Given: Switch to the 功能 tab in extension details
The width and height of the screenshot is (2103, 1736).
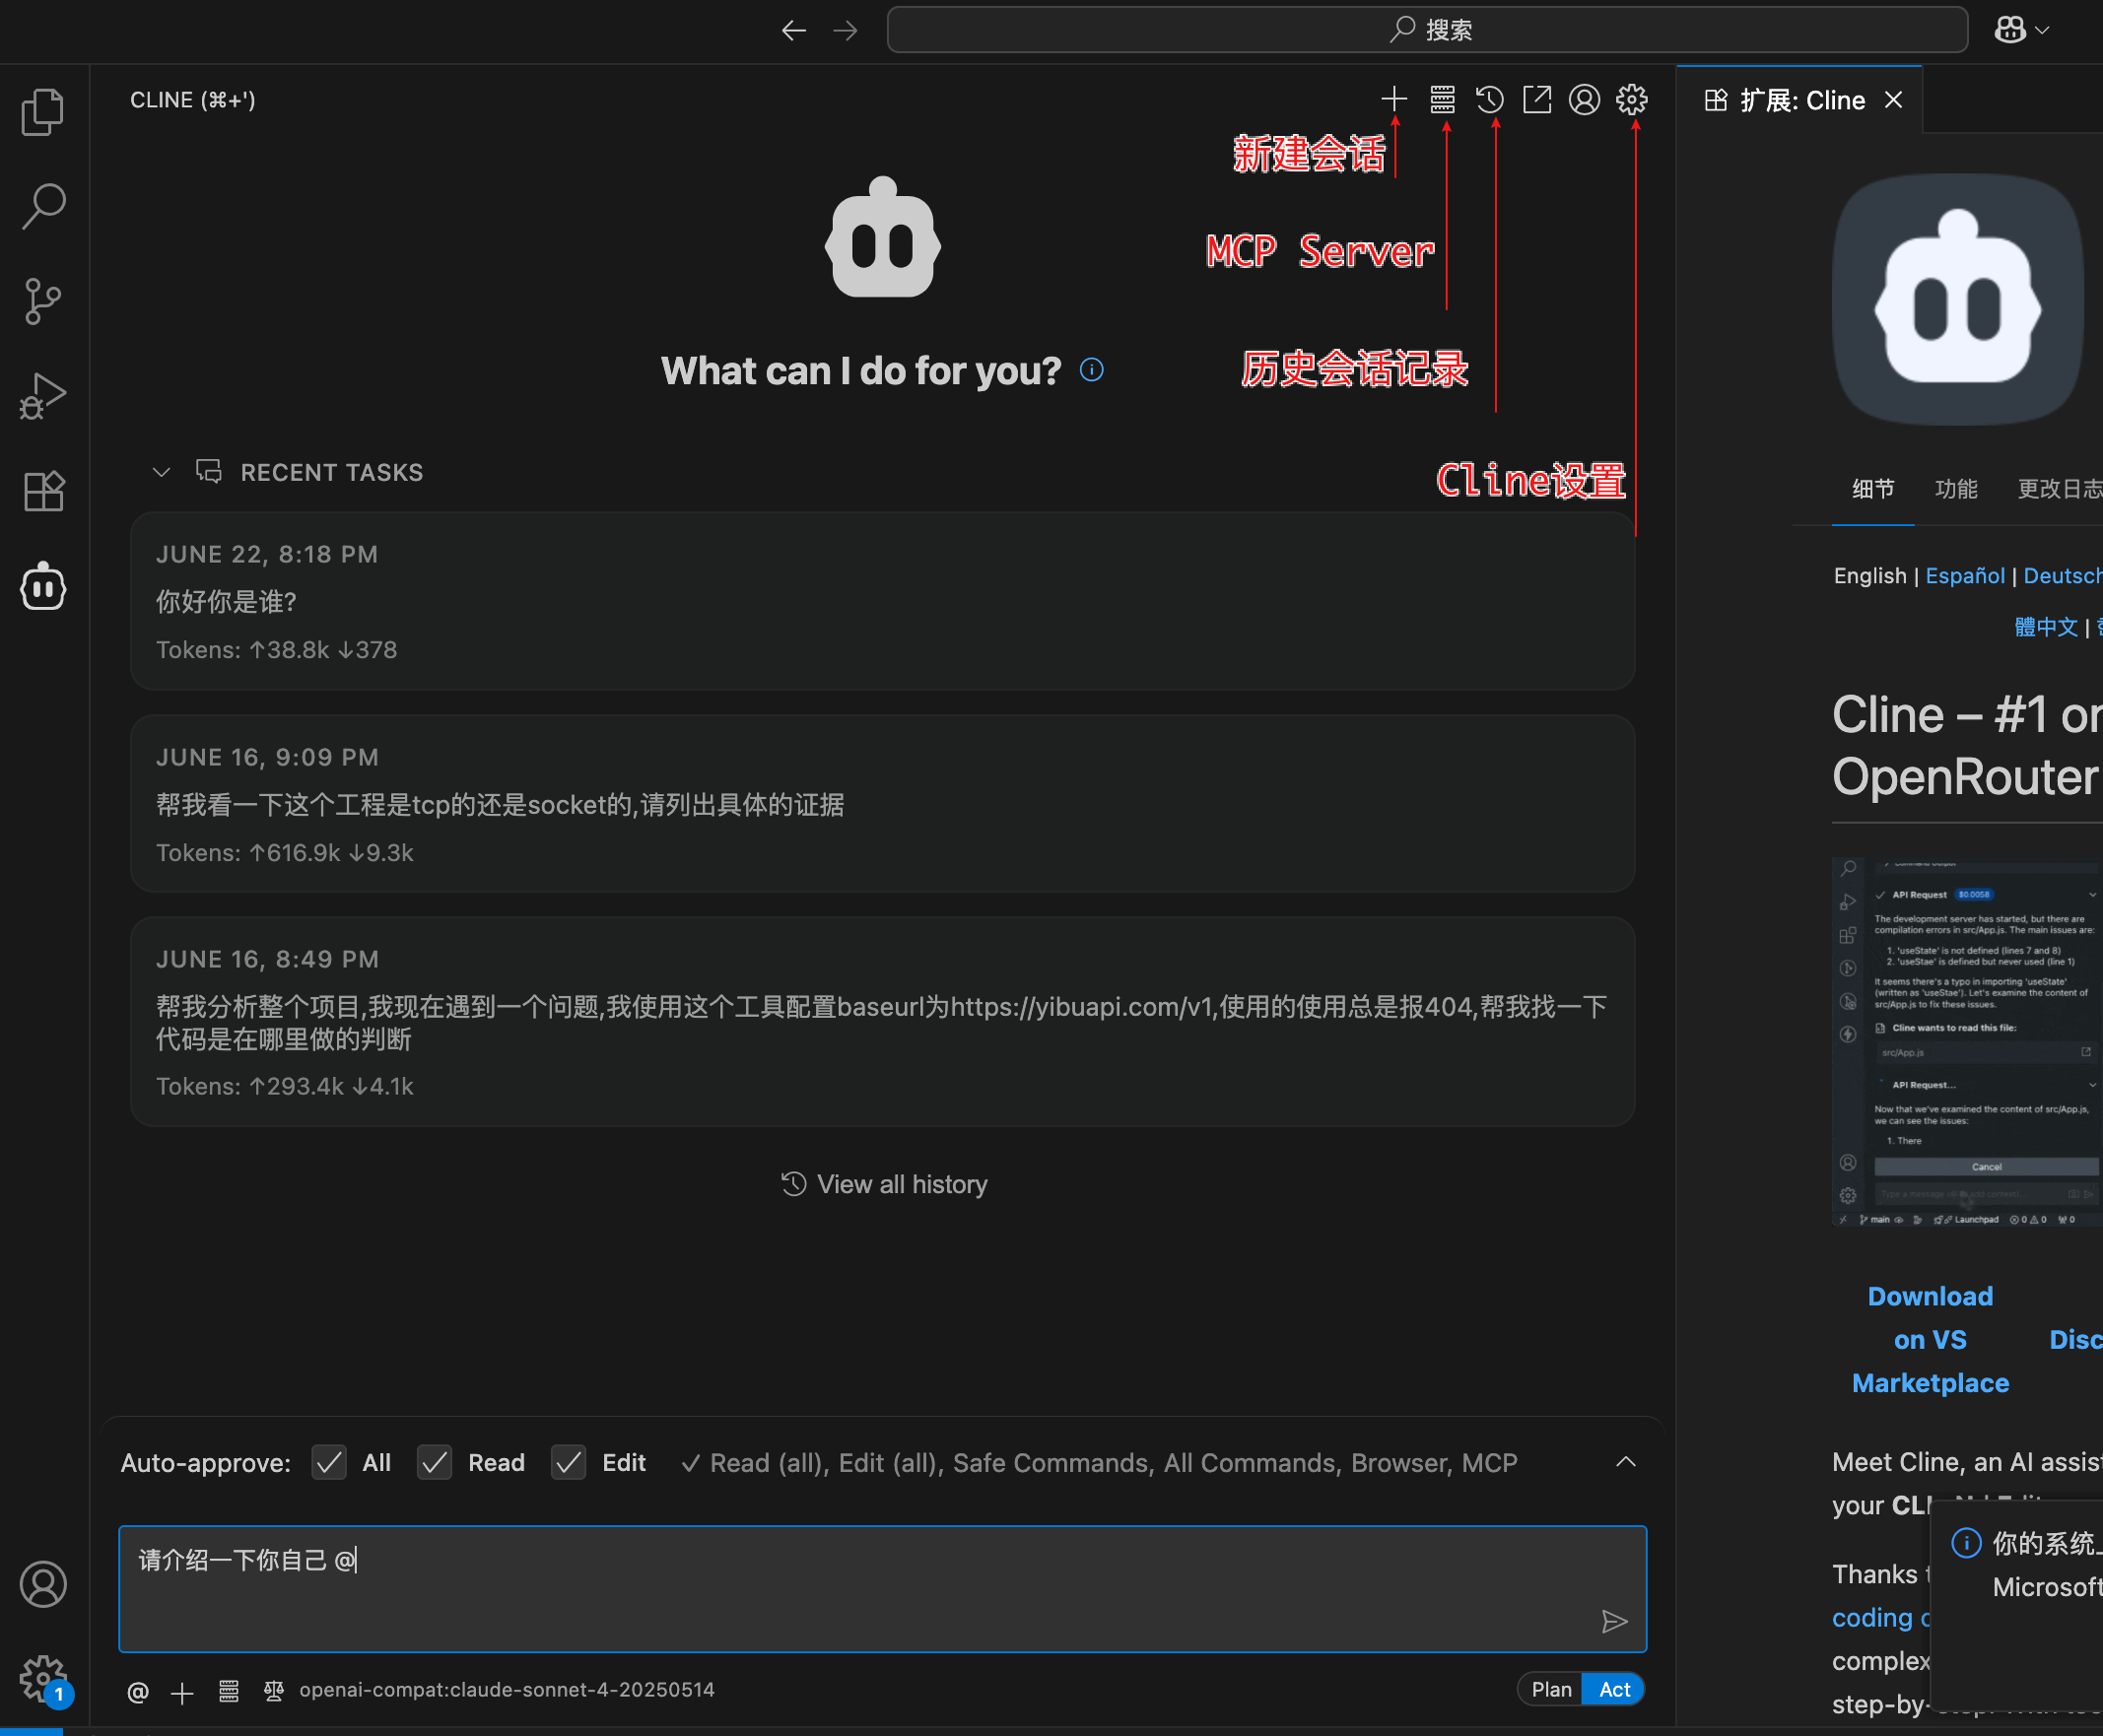Looking at the screenshot, I should (1956, 489).
